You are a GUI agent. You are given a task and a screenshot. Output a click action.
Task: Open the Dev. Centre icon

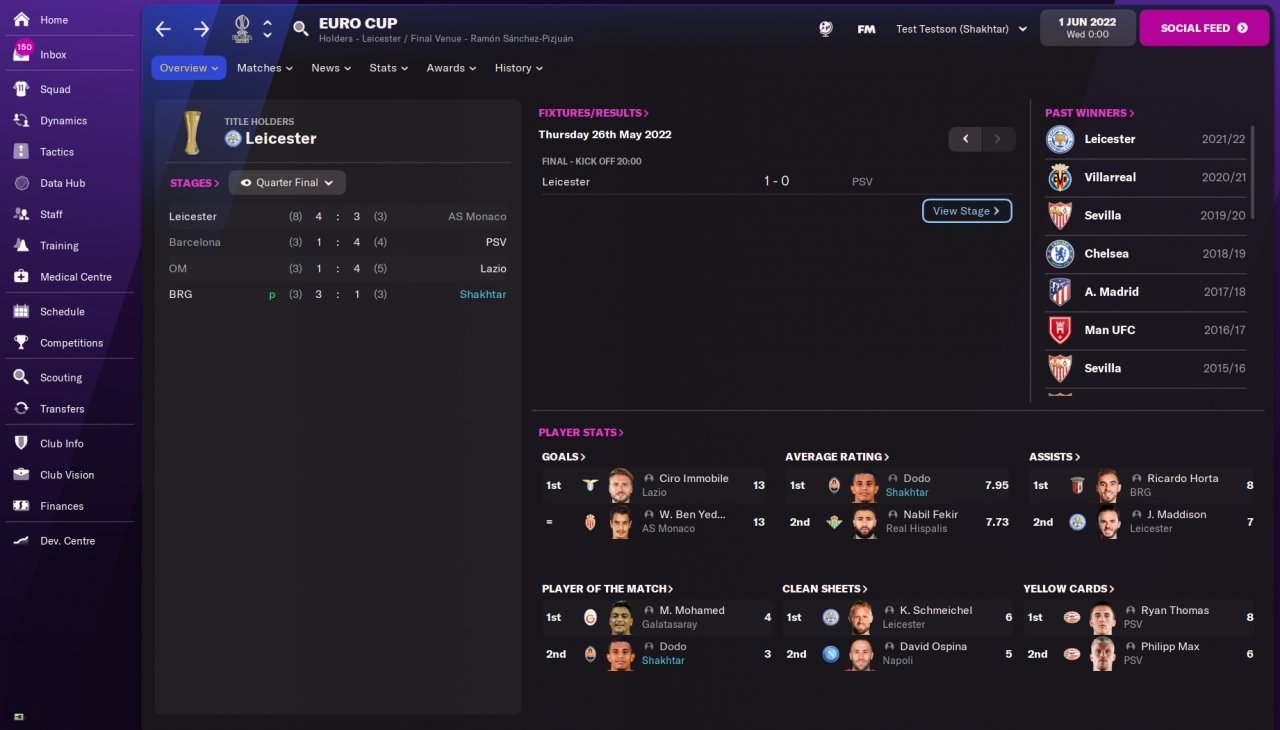pos(21,540)
